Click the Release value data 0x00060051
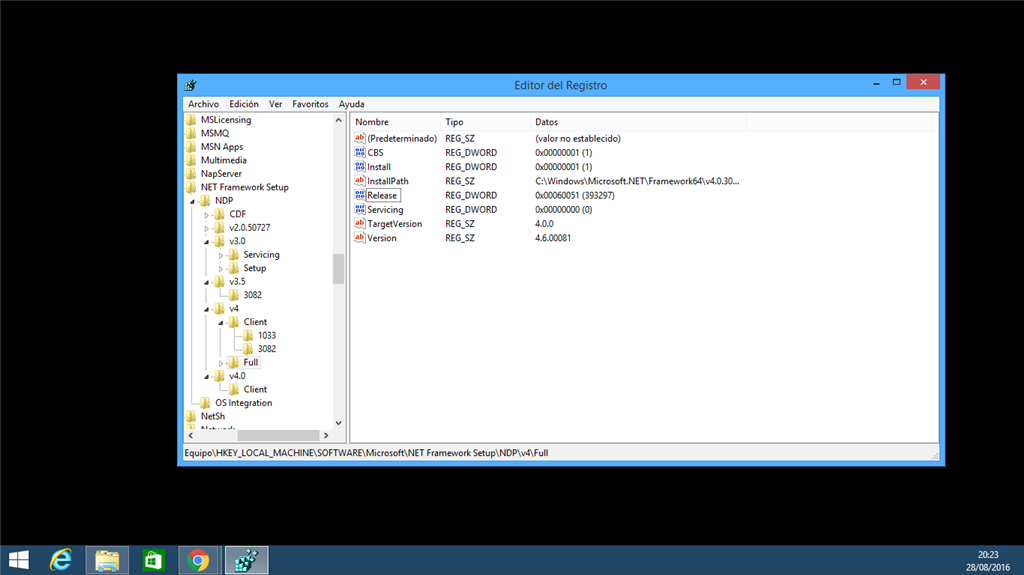1024x575 pixels. point(575,195)
